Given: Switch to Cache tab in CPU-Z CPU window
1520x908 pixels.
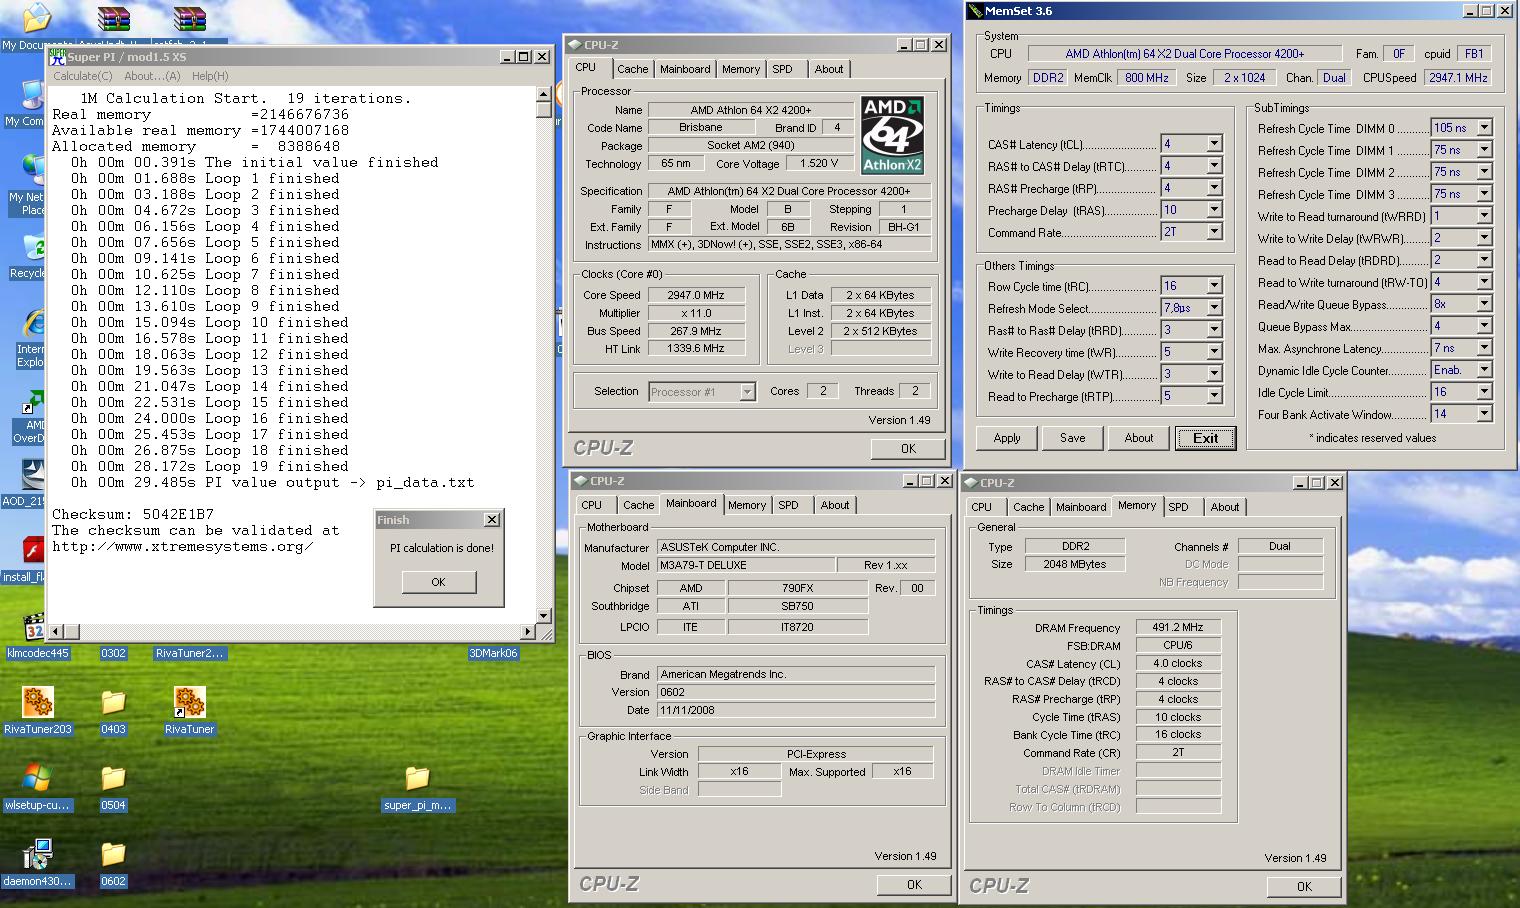Looking at the screenshot, I should 632,69.
